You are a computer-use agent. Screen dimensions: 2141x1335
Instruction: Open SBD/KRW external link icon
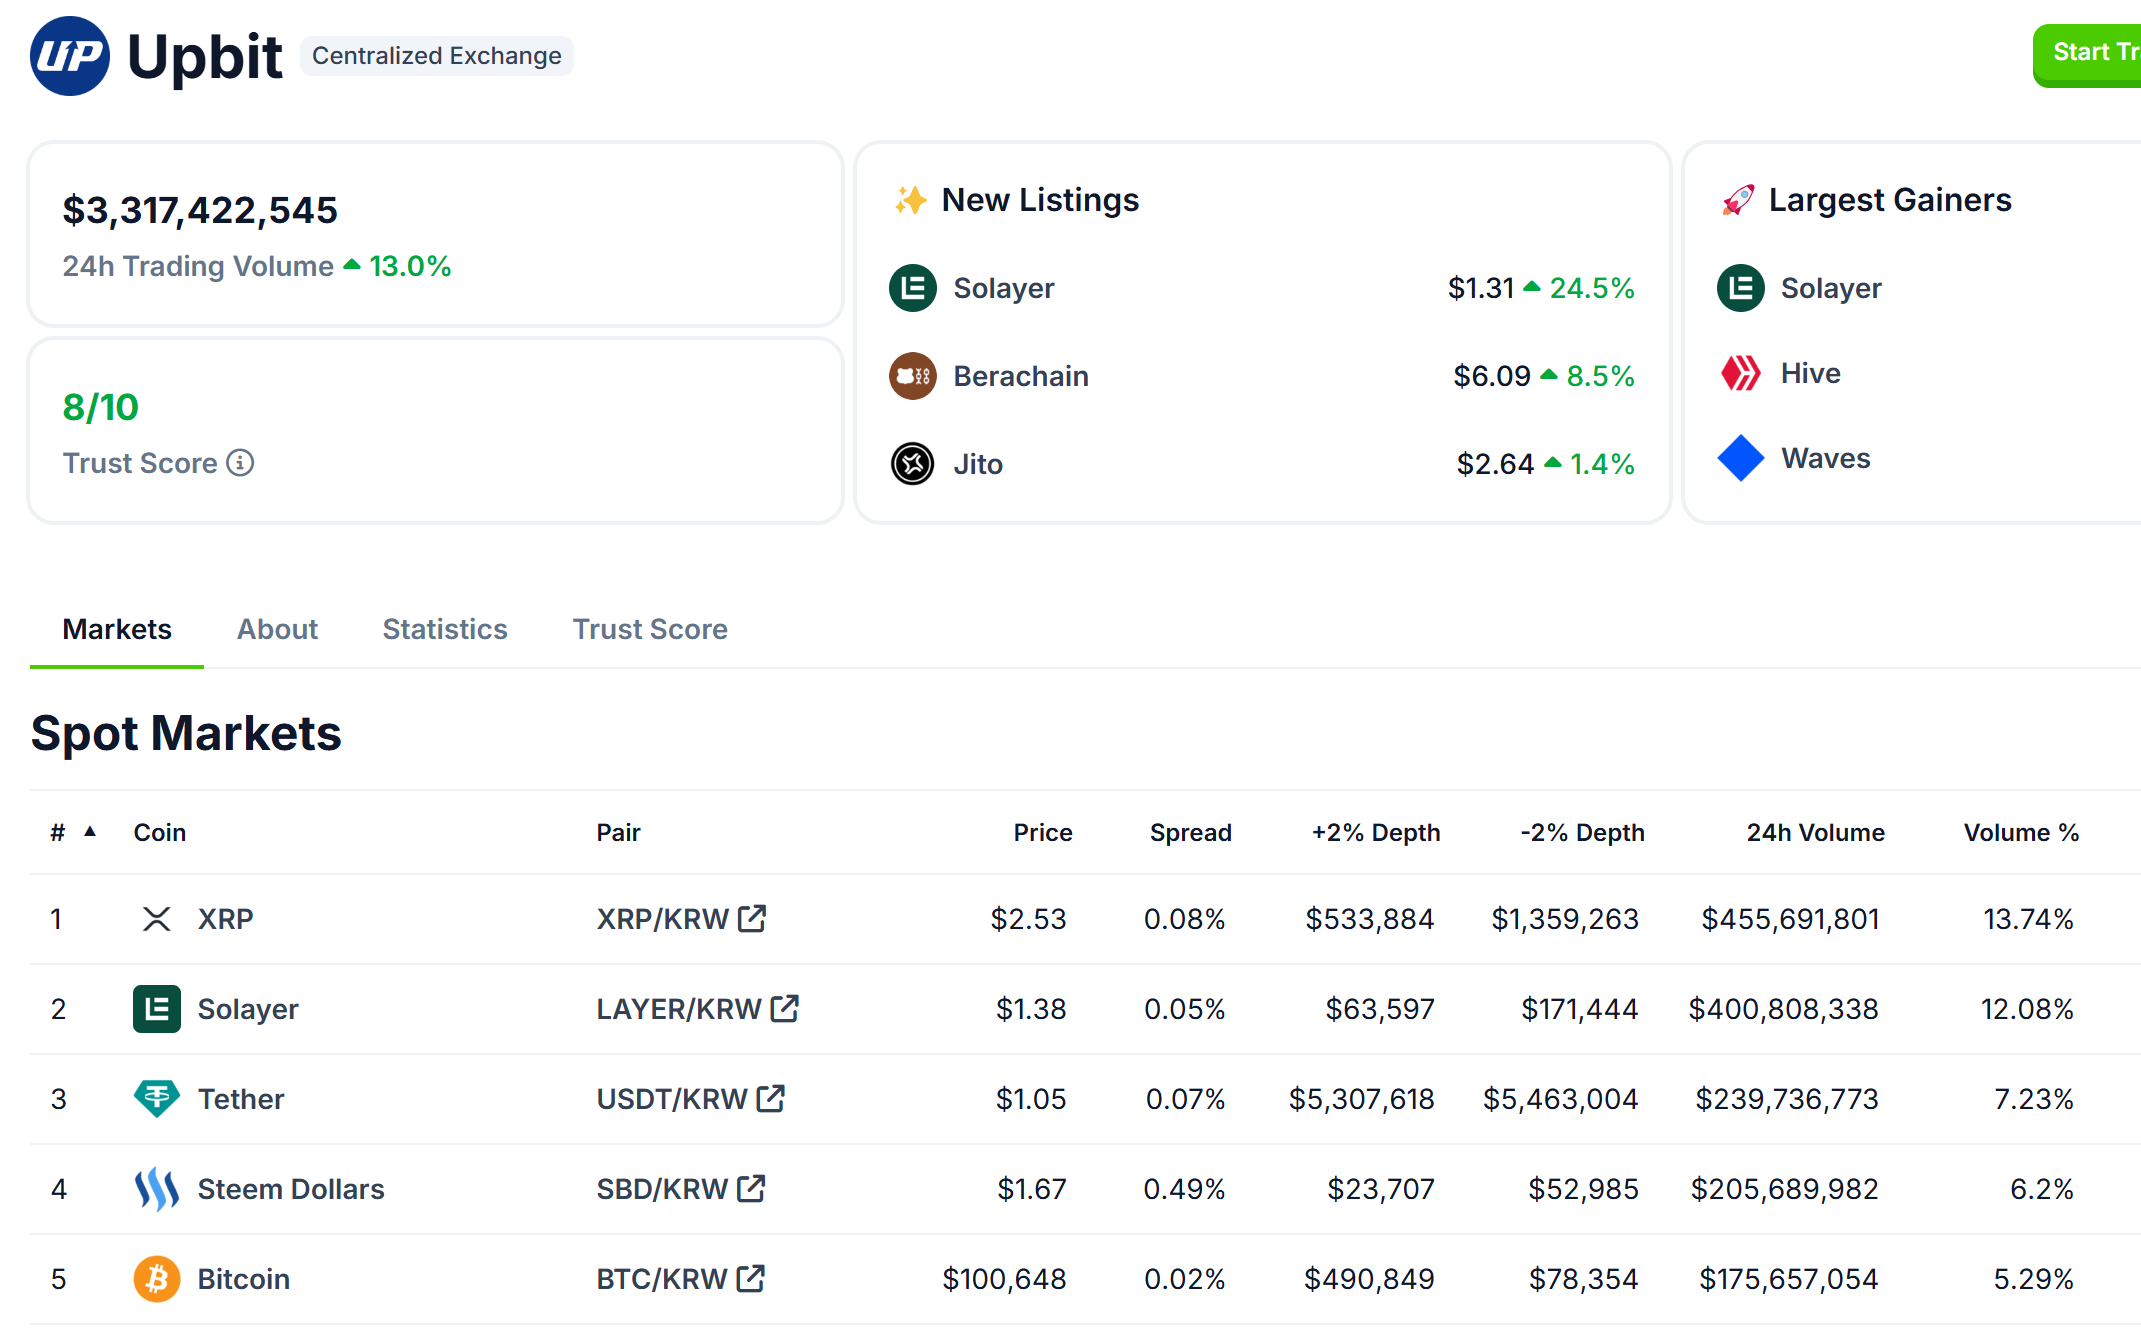[751, 1188]
